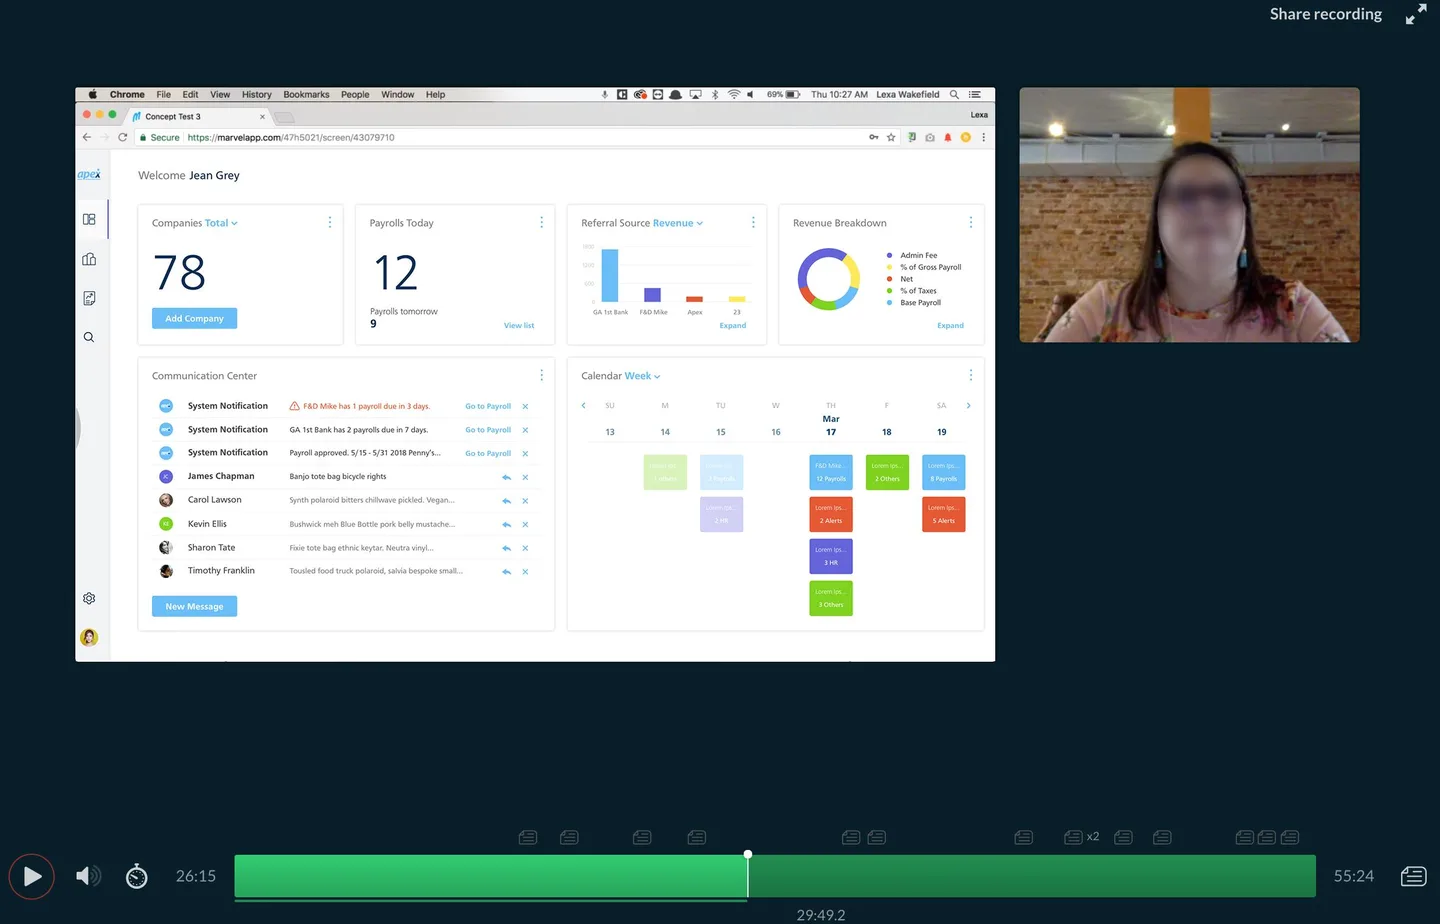Open the Revenue Breakdown card options menu

(x=970, y=222)
